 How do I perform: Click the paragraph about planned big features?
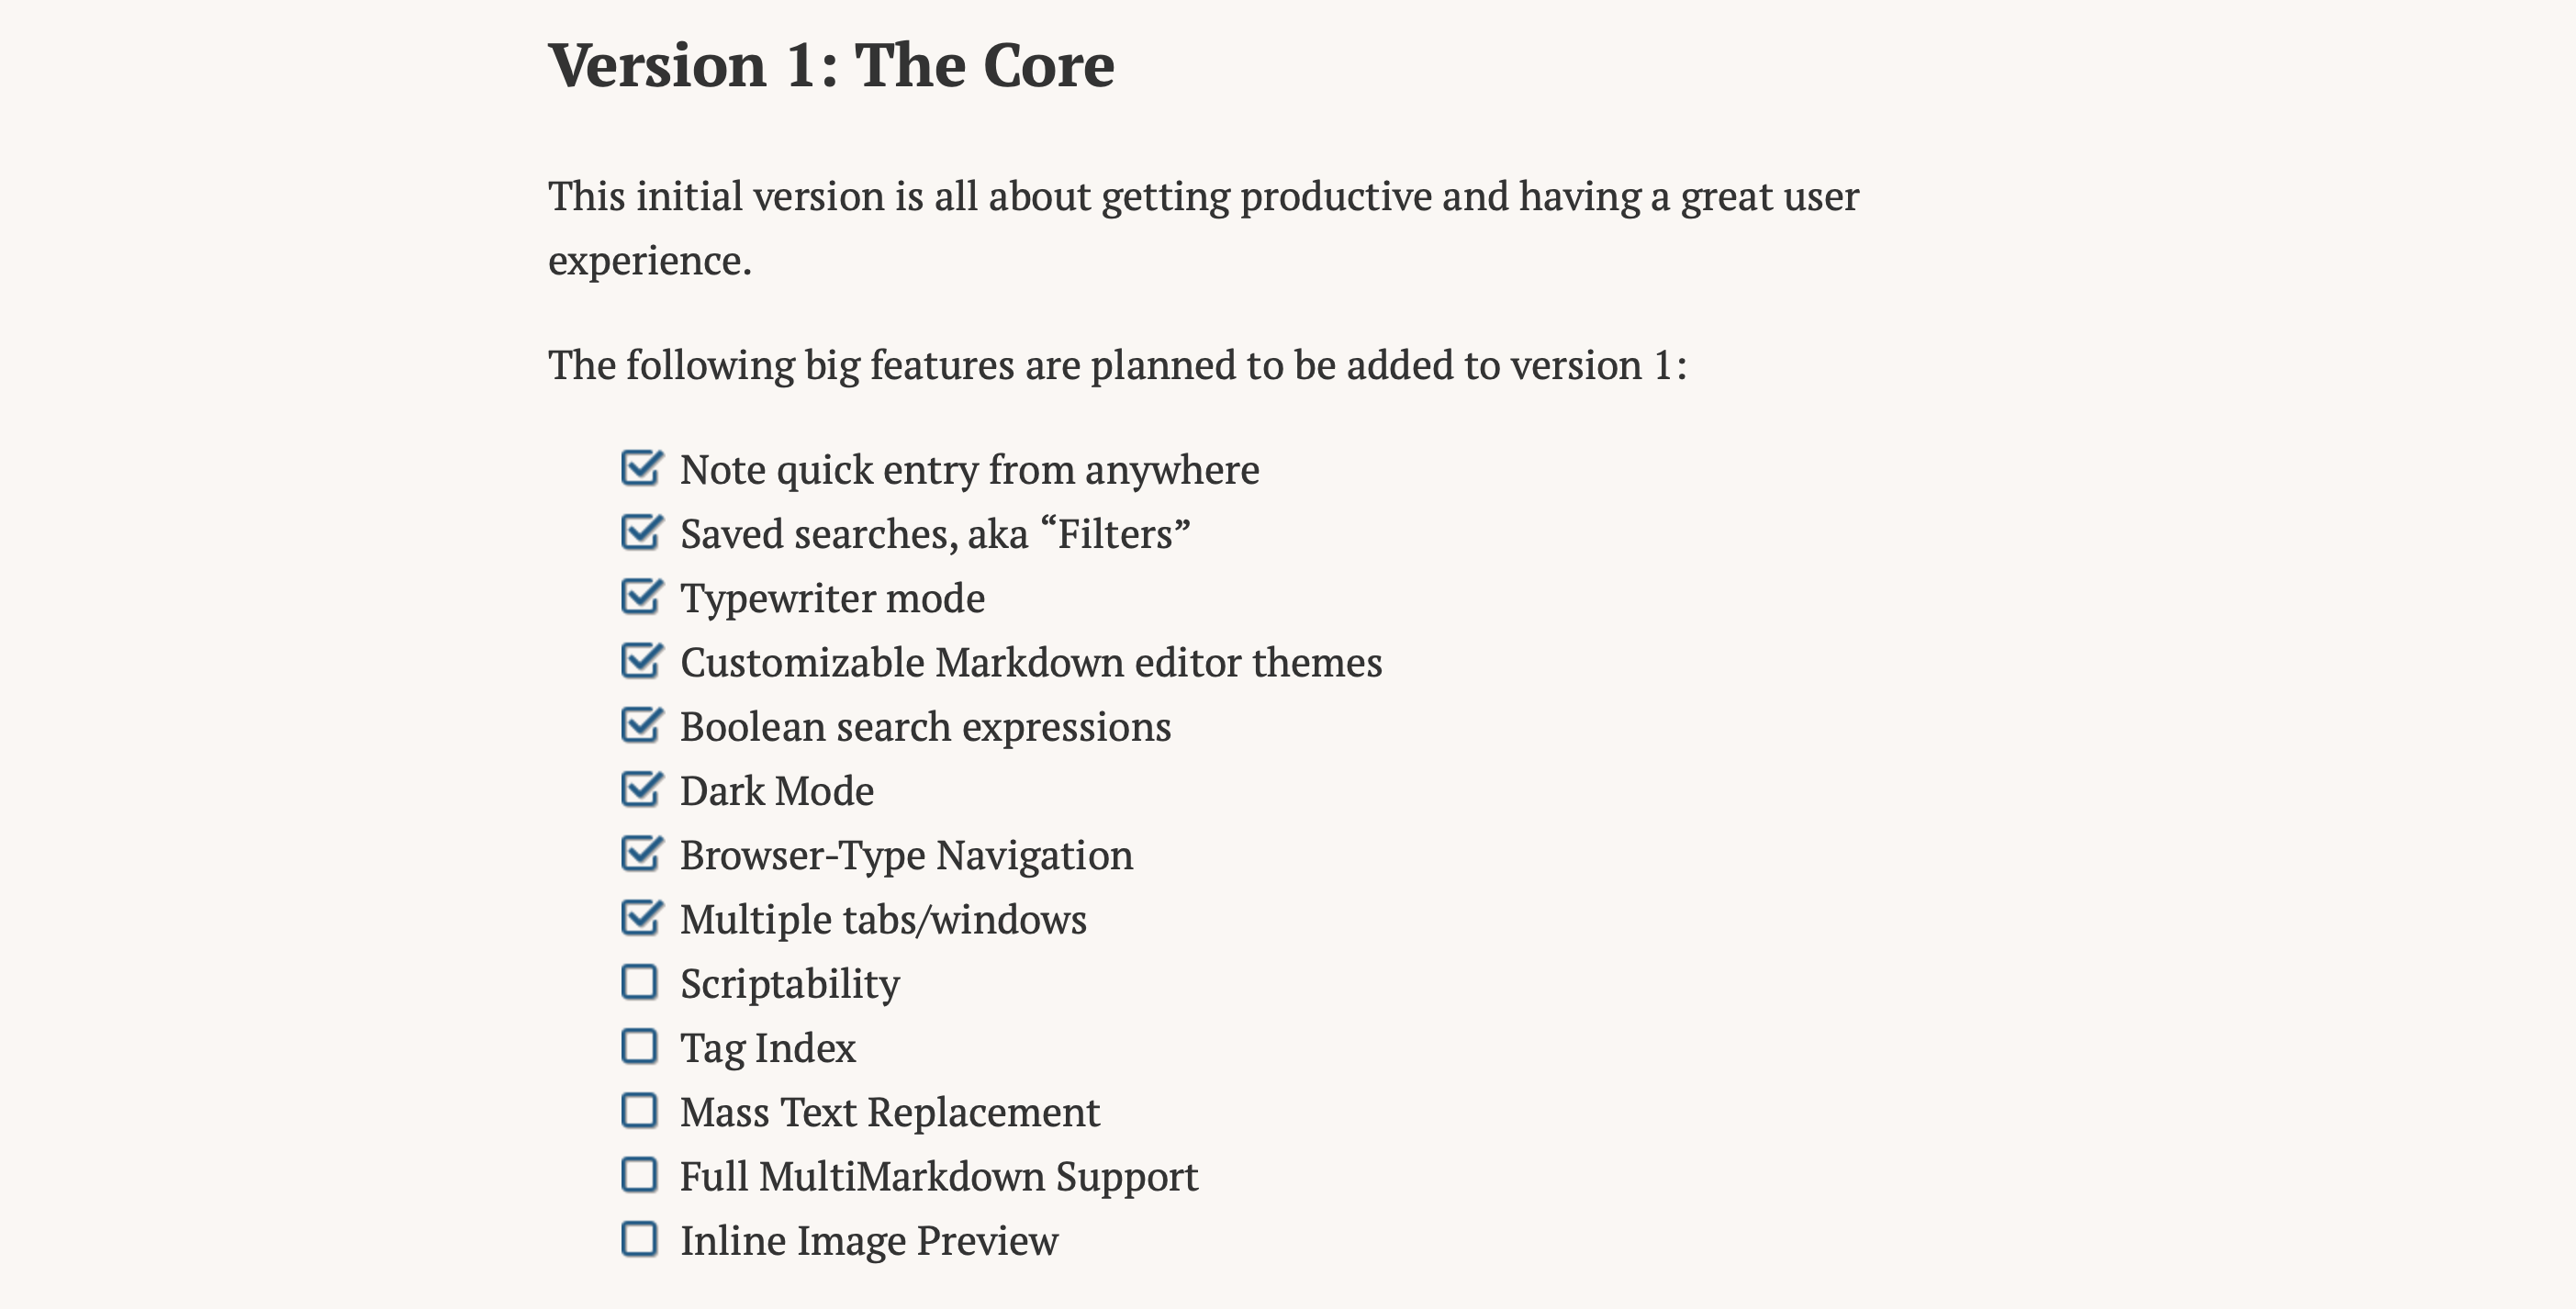pyautogui.click(x=1117, y=365)
